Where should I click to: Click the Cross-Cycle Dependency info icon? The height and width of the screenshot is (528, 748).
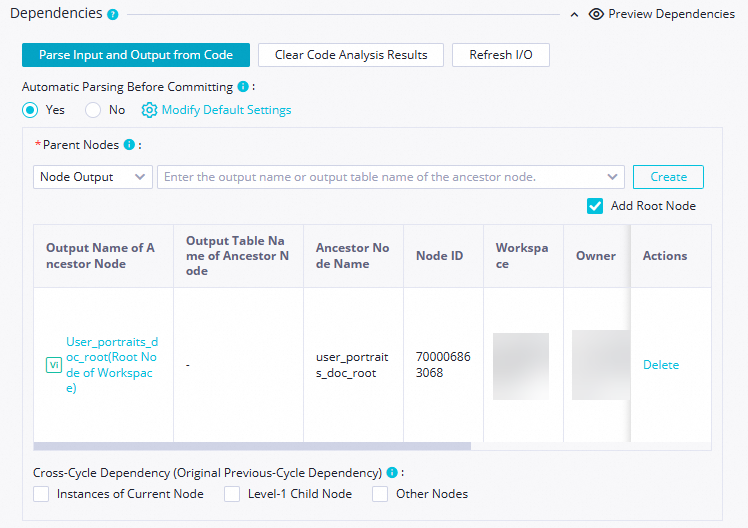[x=392, y=473]
